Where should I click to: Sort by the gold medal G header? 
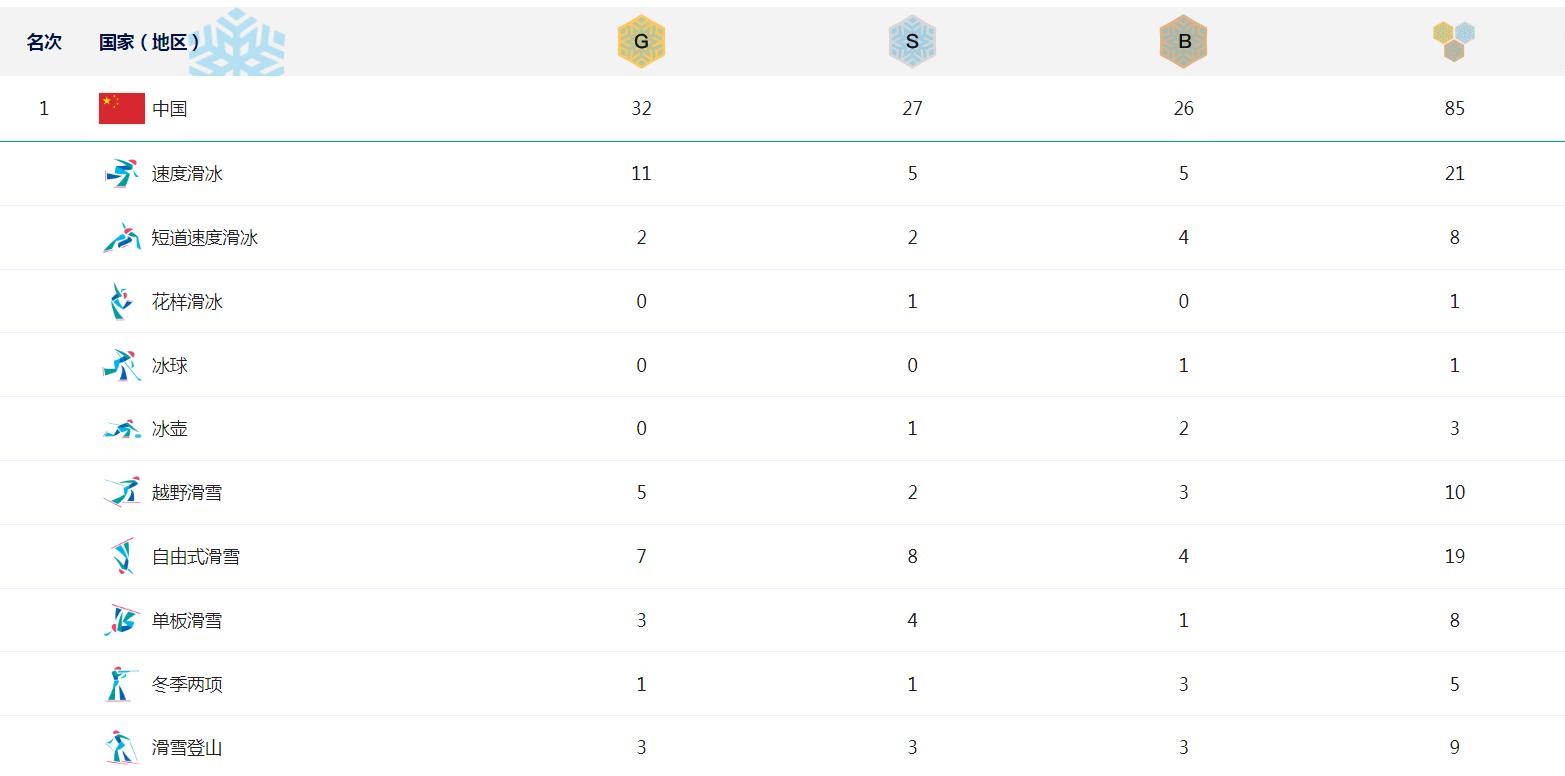[x=641, y=42]
